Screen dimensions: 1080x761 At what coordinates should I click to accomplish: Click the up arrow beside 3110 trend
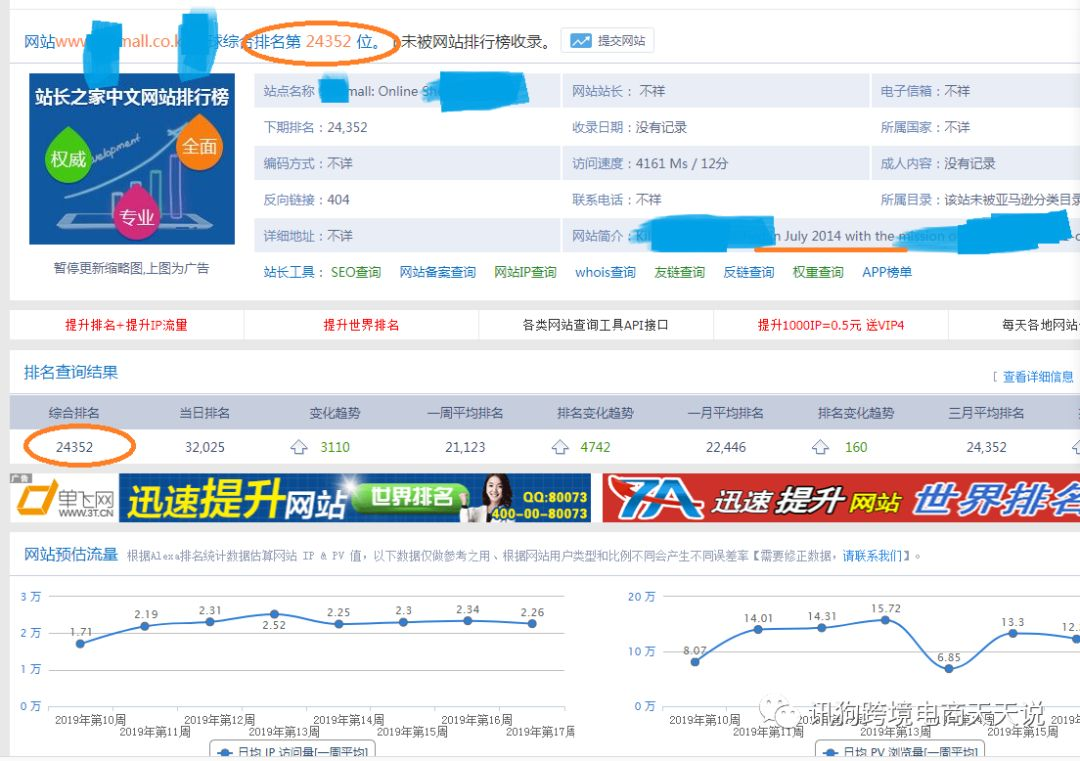point(298,447)
